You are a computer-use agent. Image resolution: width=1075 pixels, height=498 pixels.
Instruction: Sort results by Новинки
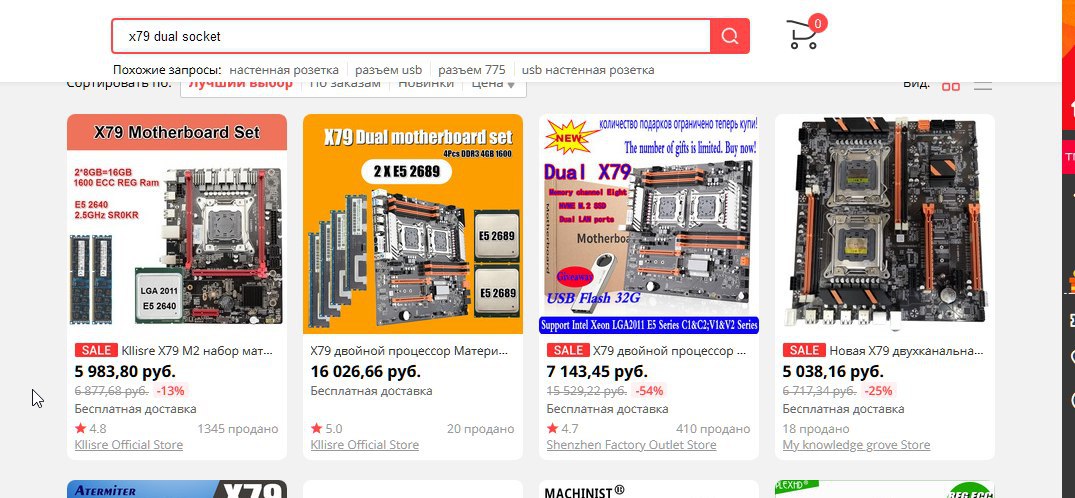point(426,84)
